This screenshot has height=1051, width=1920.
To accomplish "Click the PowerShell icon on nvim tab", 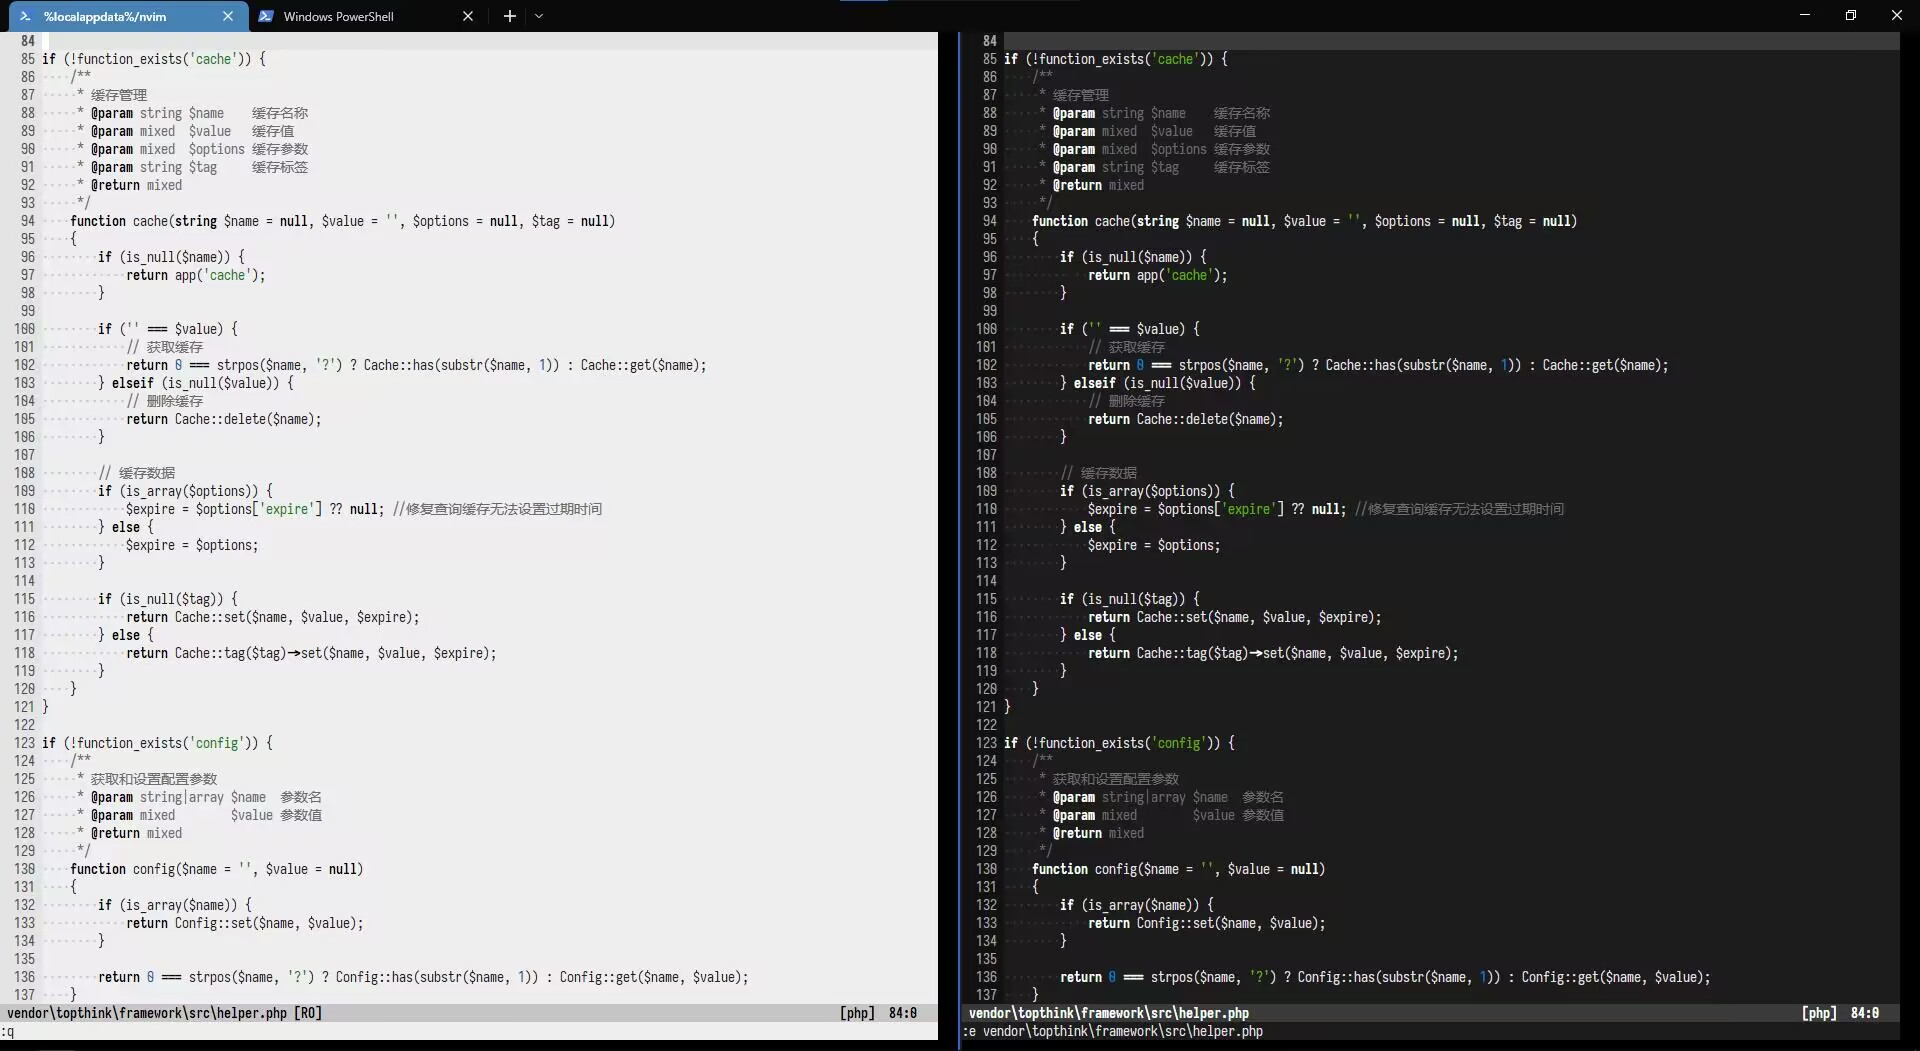I will (25, 16).
